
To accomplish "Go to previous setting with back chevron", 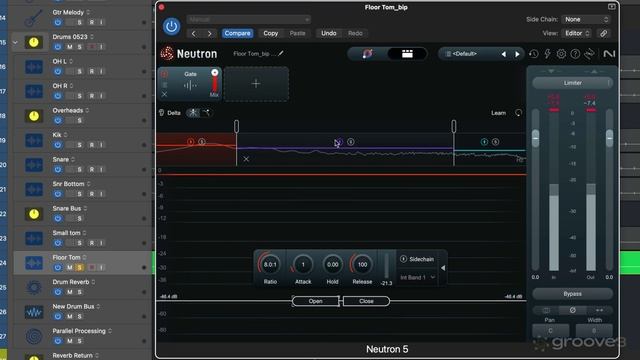I will click(x=194, y=33).
